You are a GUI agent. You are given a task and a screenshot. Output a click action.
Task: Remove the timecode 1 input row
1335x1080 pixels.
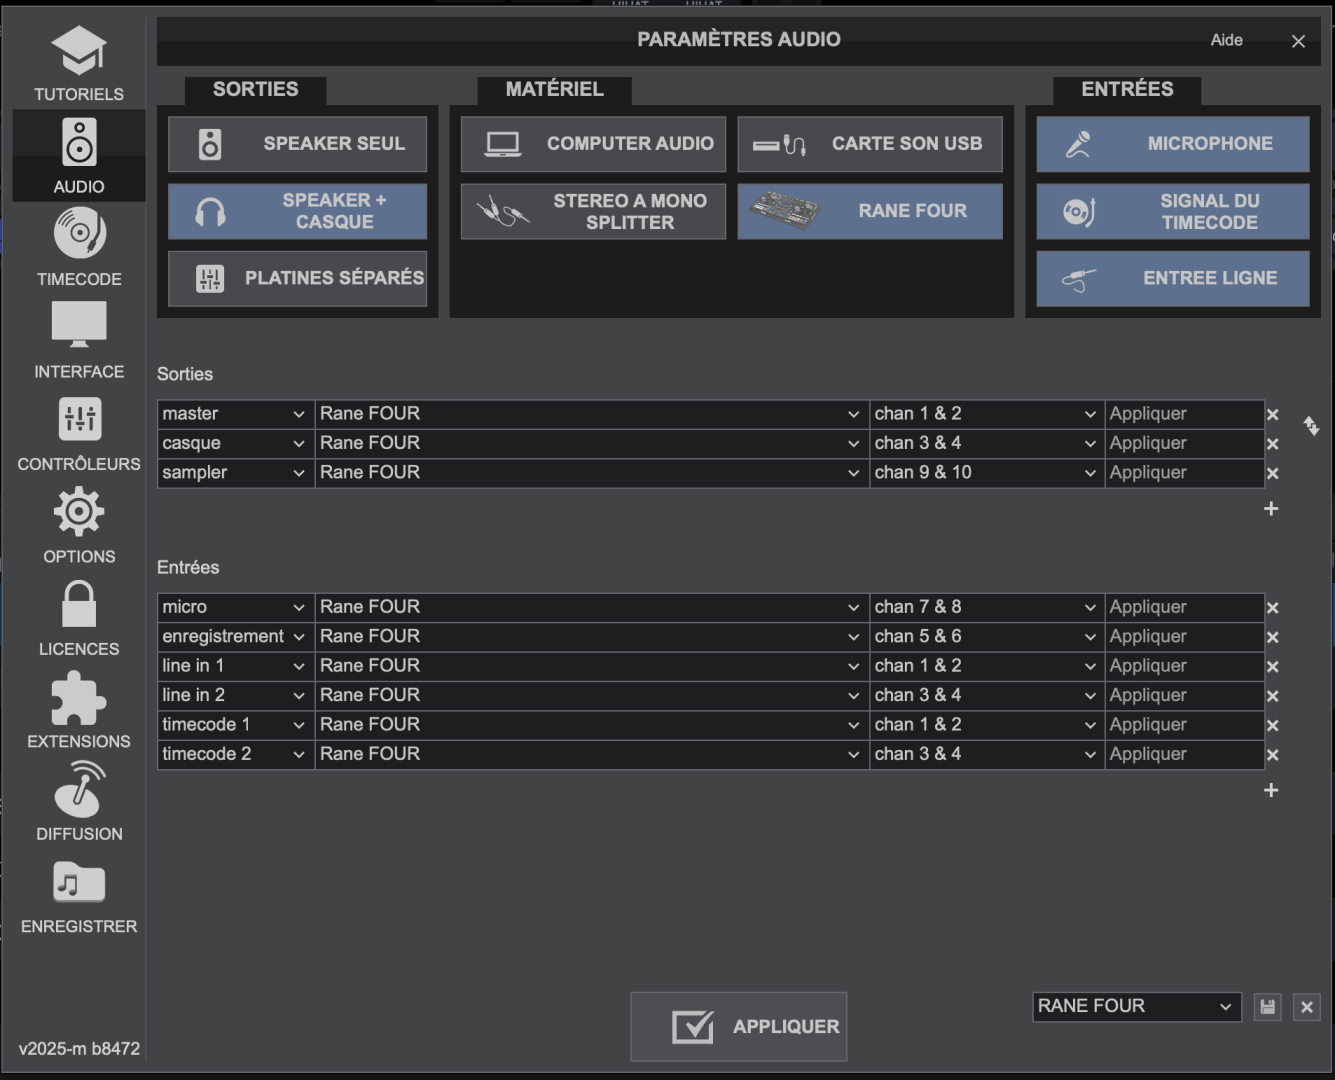click(x=1273, y=726)
